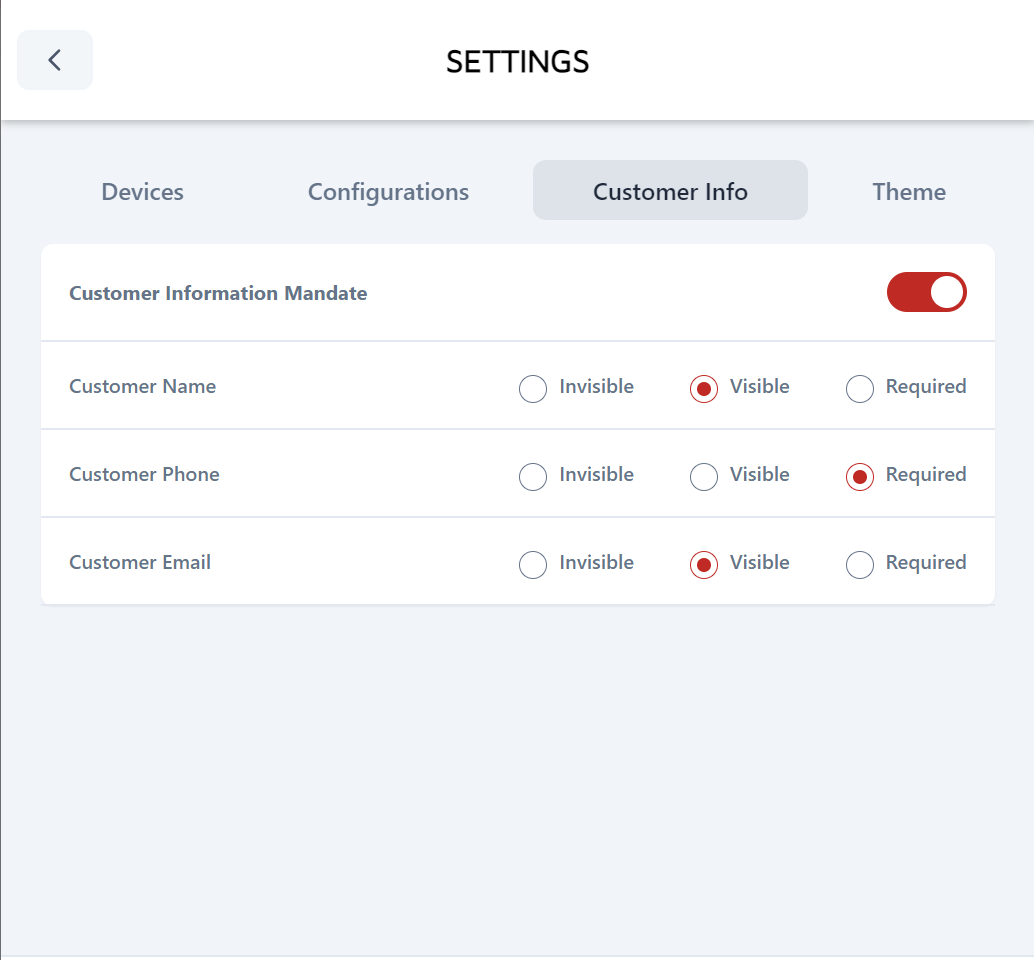The width and height of the screenshot is (1034, 960).
Task: Select Visible for Customer Name
Action: click(x=704, y=388)
